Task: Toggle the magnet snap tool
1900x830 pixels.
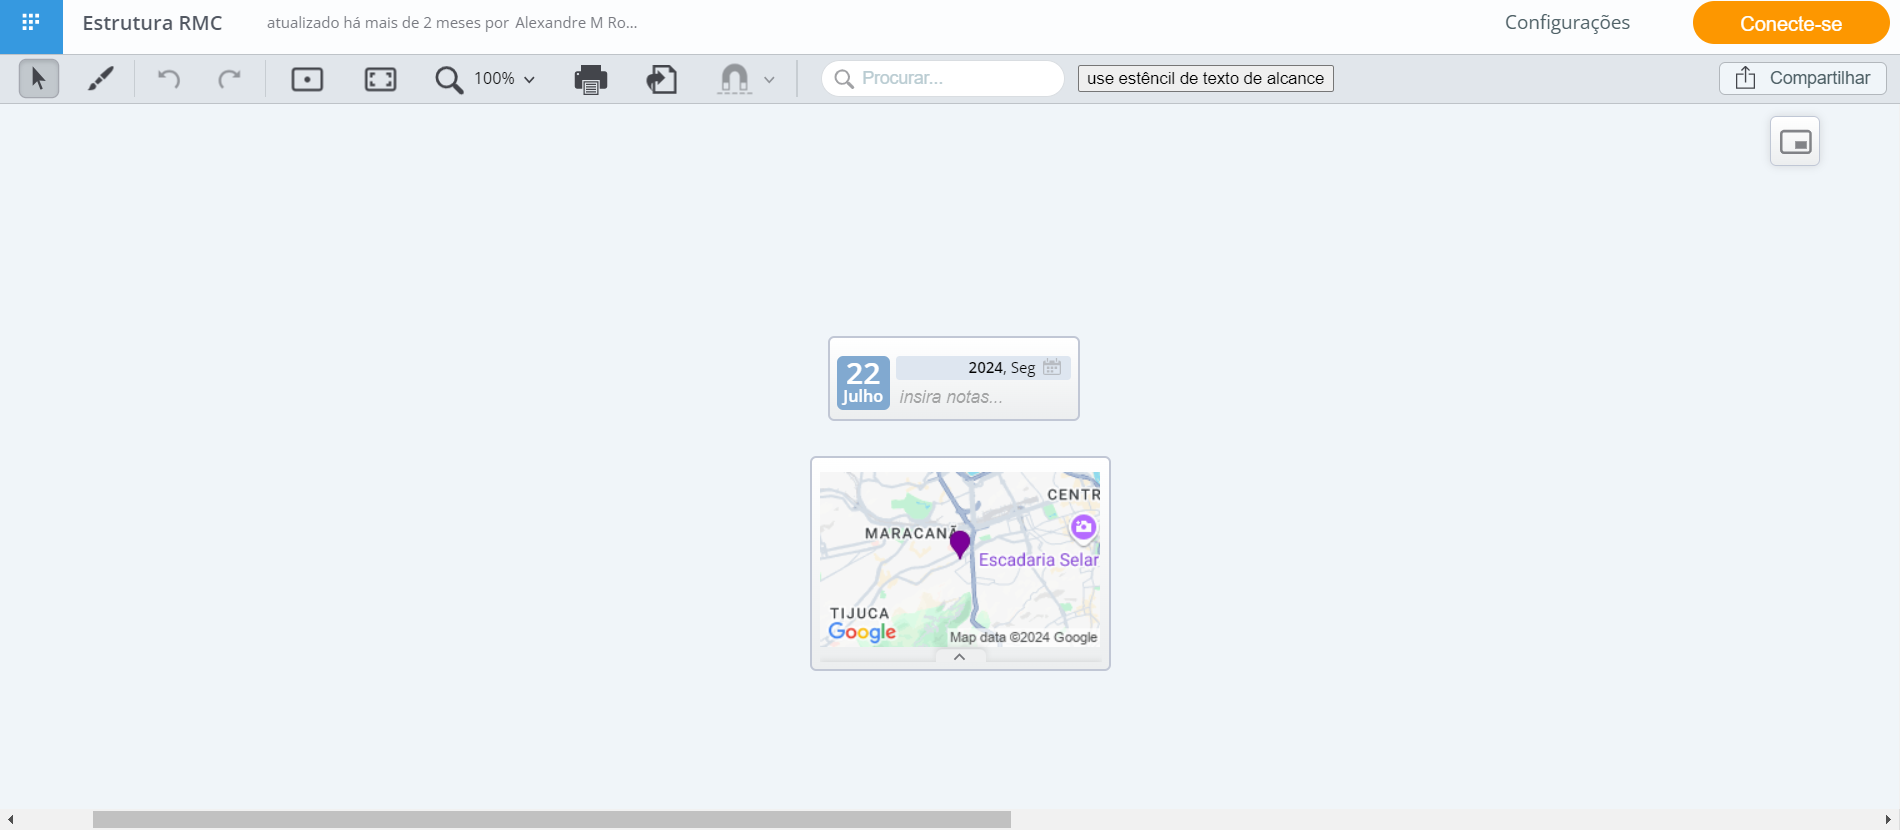Action: tap(734, 79)
